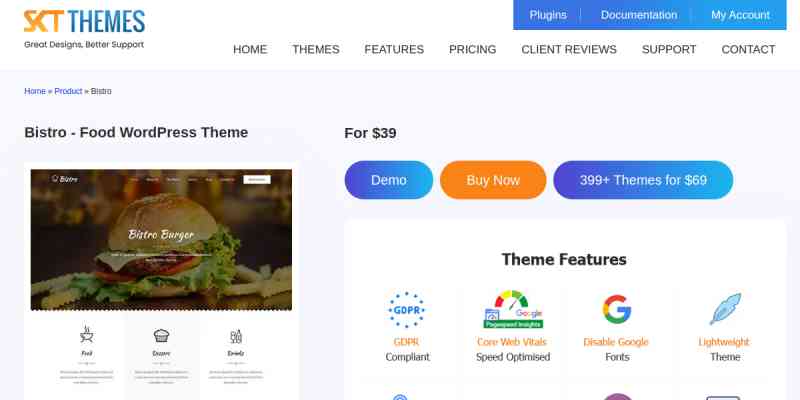Open the Themes menu item
The image size is (800, 400).
(x=316, y=49)
